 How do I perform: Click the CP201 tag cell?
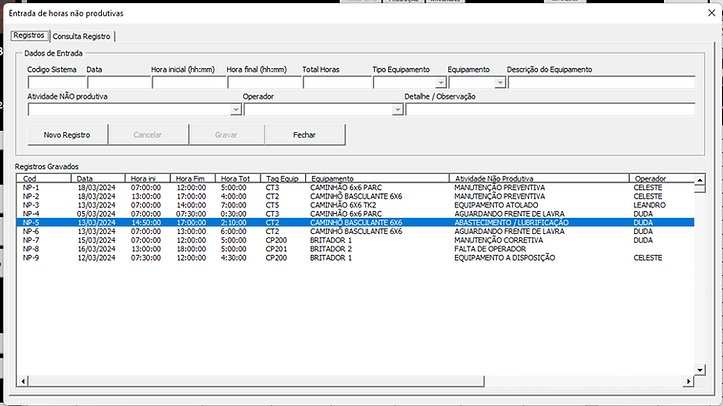(x=276, y=249)
